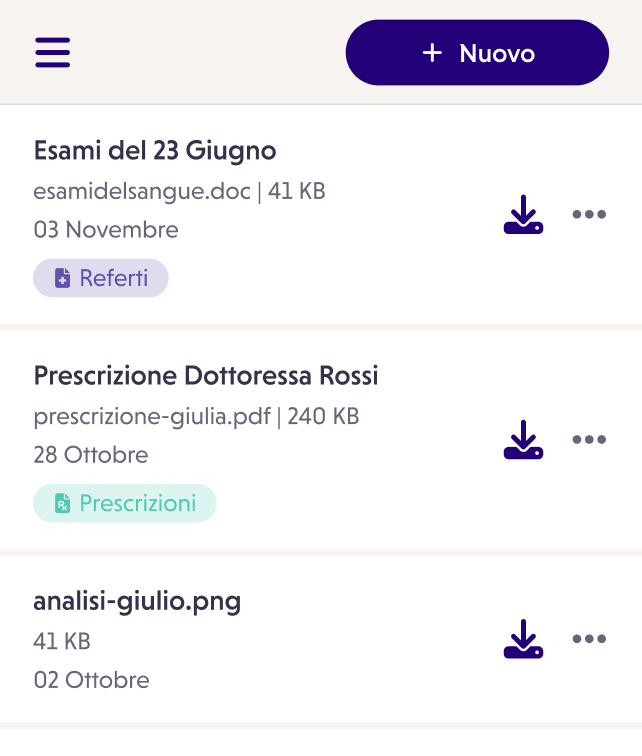Open the hamburger navigation menu
The image size is (642, 756).
[x=53, y=53]
